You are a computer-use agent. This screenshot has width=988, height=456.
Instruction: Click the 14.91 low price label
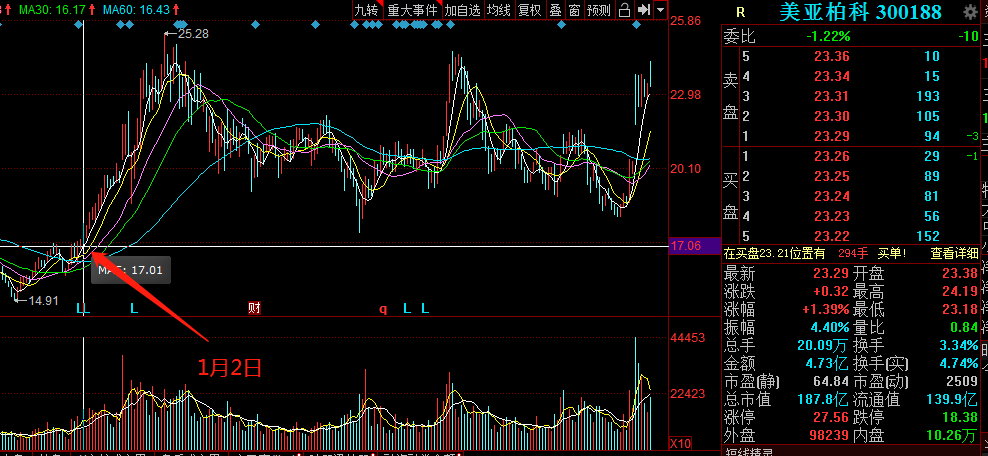click(43, 300)
